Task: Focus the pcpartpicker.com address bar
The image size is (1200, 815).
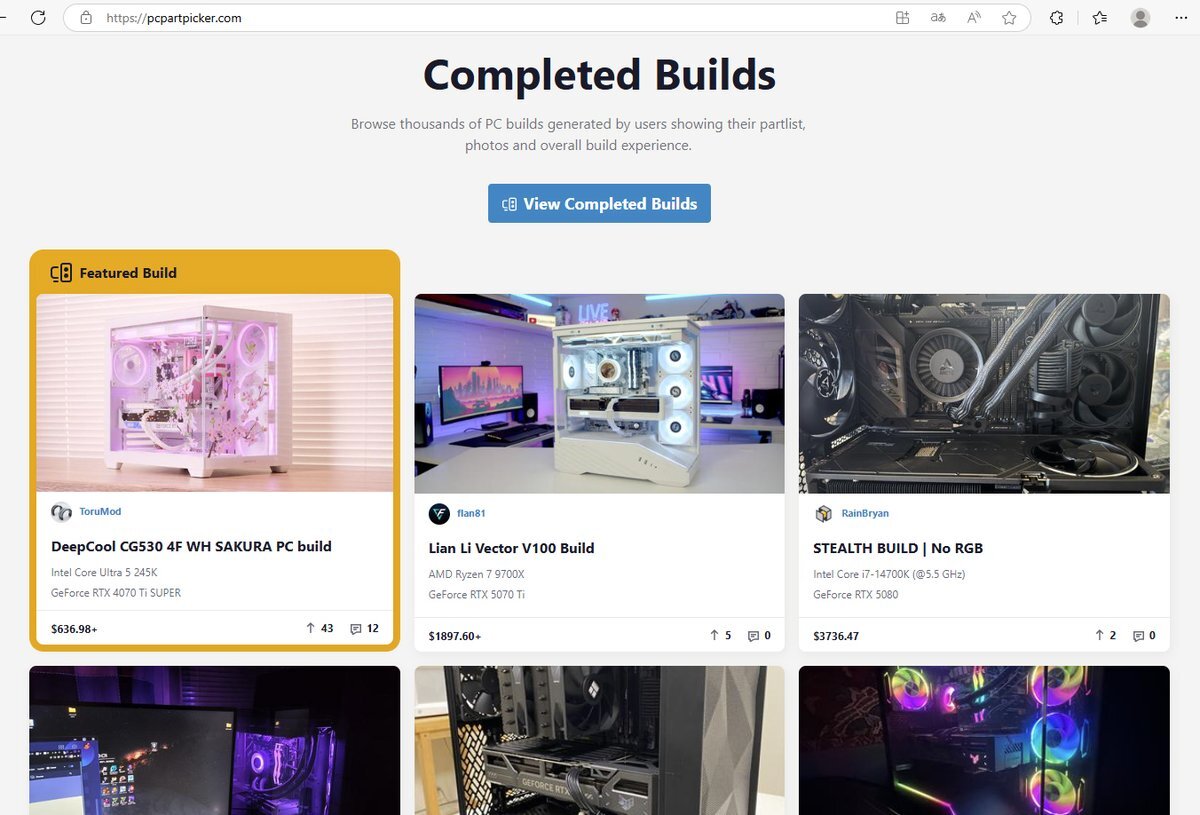Action: pyautogui.click(x=546, y=18)
